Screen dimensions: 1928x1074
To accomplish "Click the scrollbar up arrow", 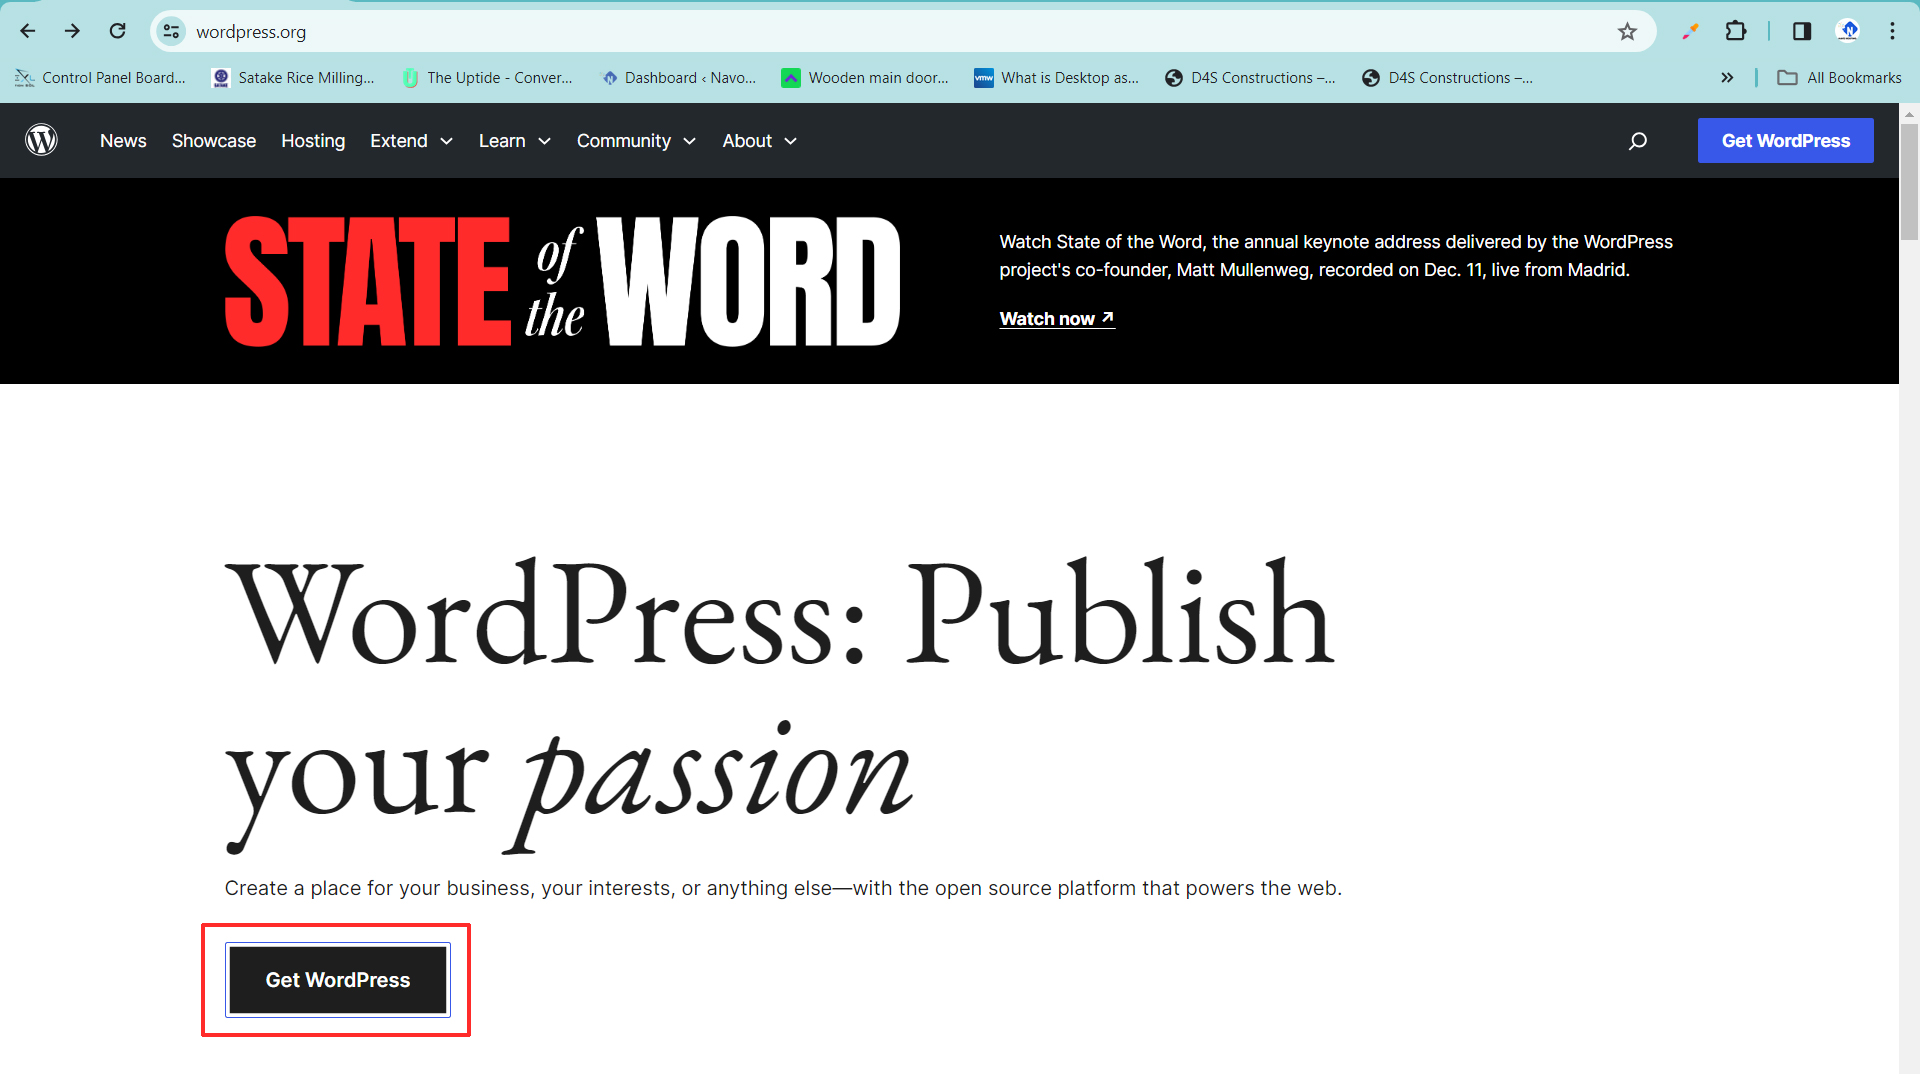I will coord(1908,113).
